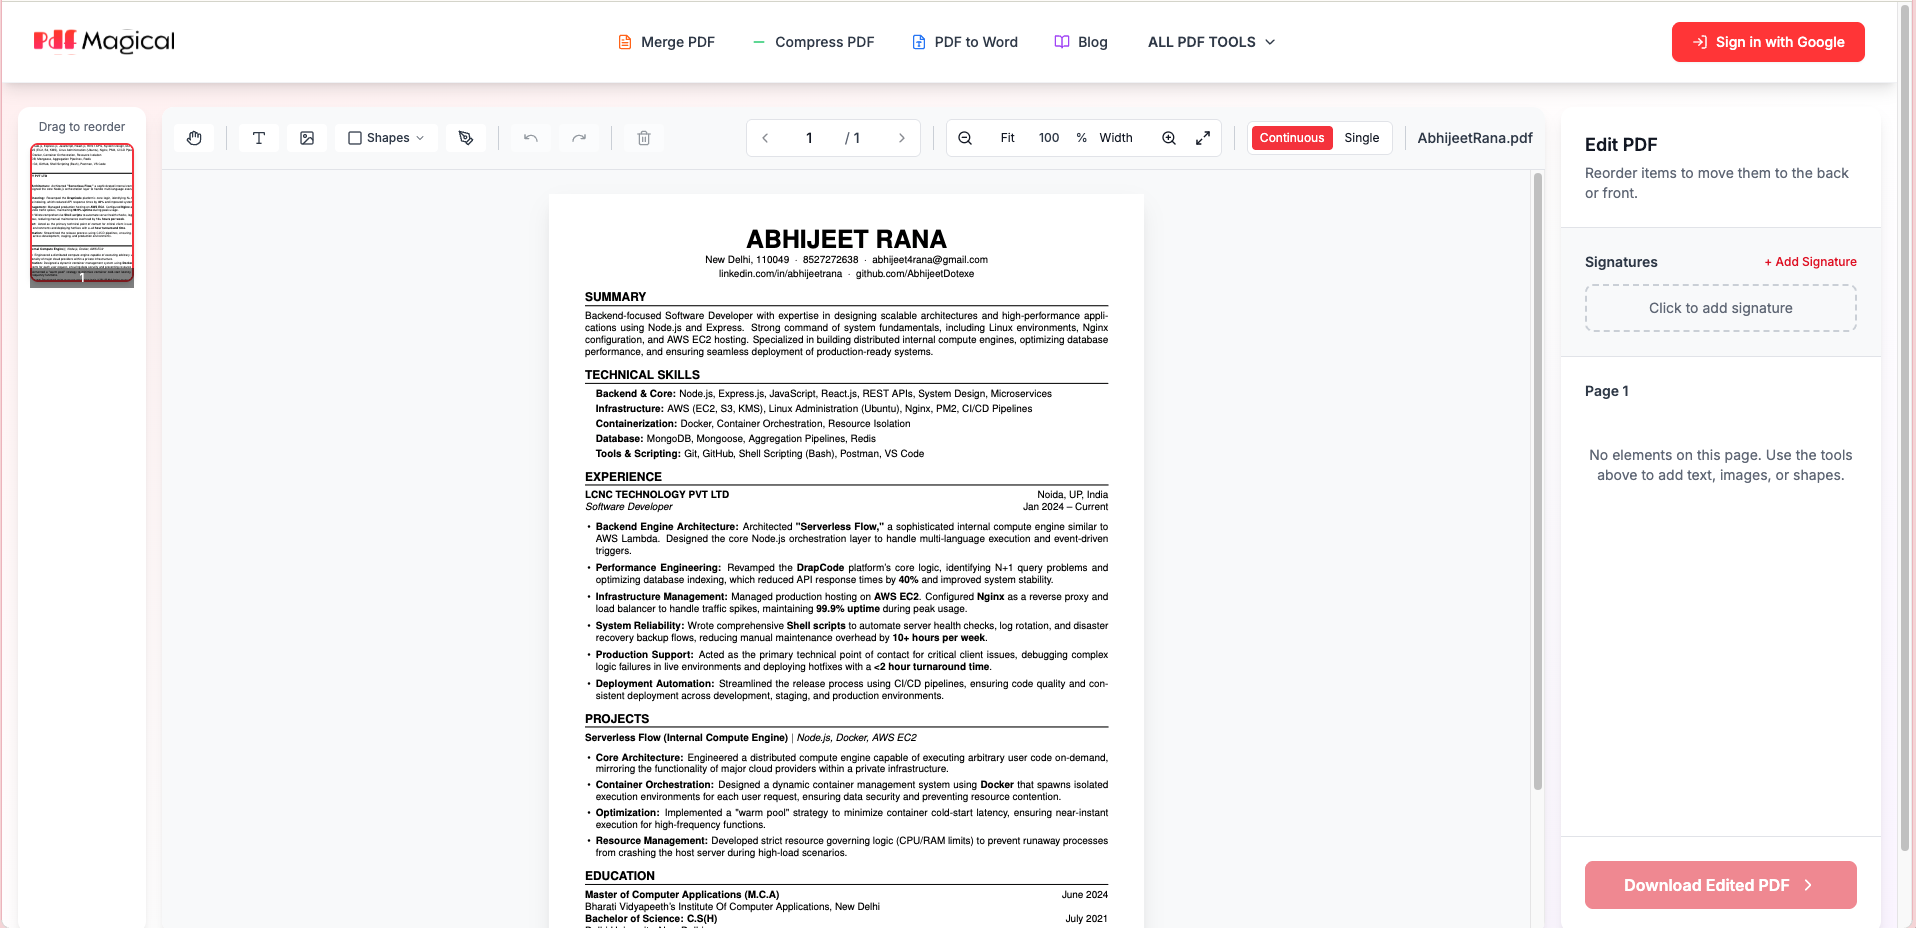The image size is (1916, 928).
Task: Click the Redo arrow icon
Action: 579,137
